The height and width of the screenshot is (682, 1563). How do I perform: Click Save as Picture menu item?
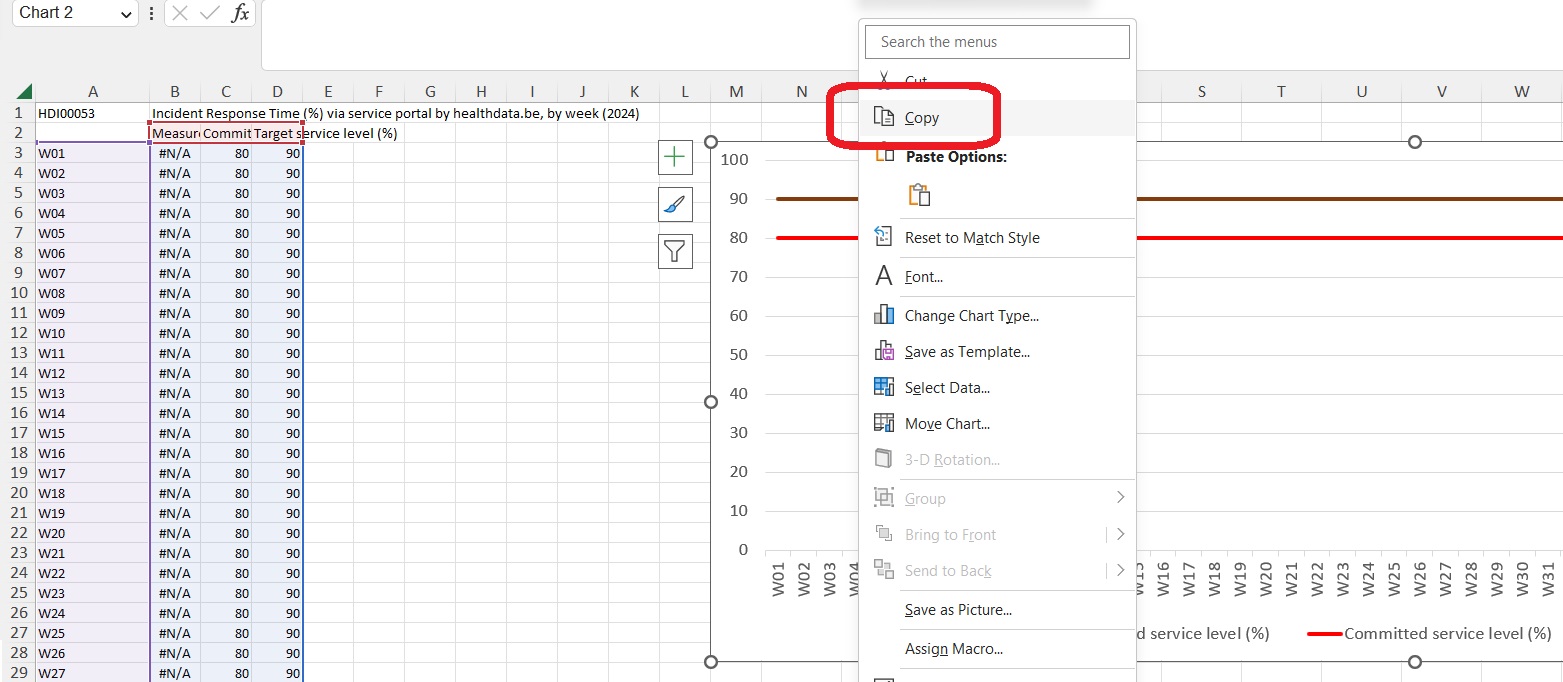(x=957, y=610)
